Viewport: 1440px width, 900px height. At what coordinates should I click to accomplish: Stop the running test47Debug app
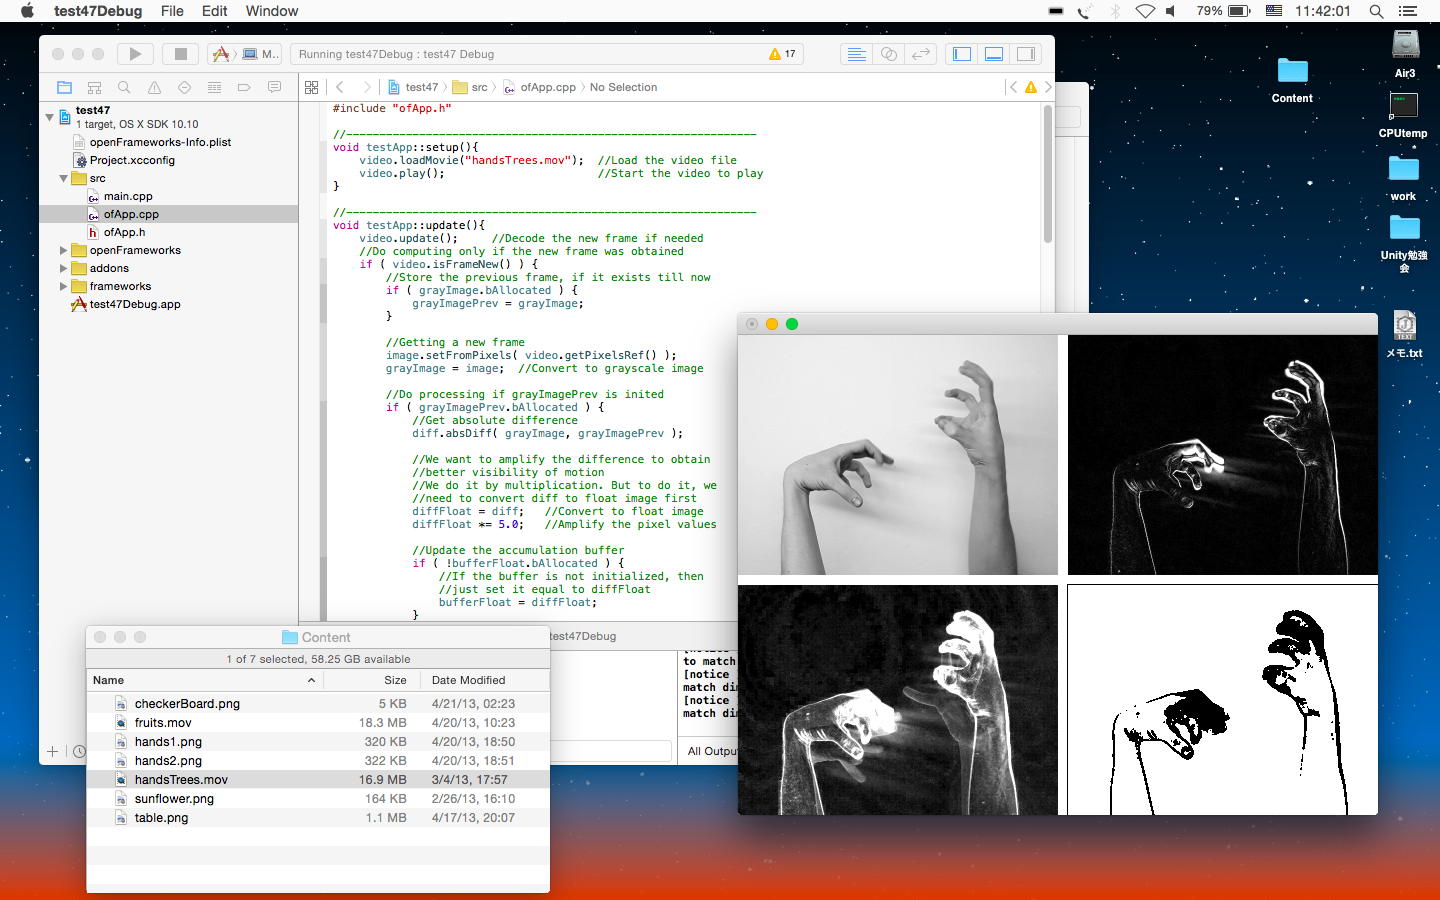(x=180, y=54)
